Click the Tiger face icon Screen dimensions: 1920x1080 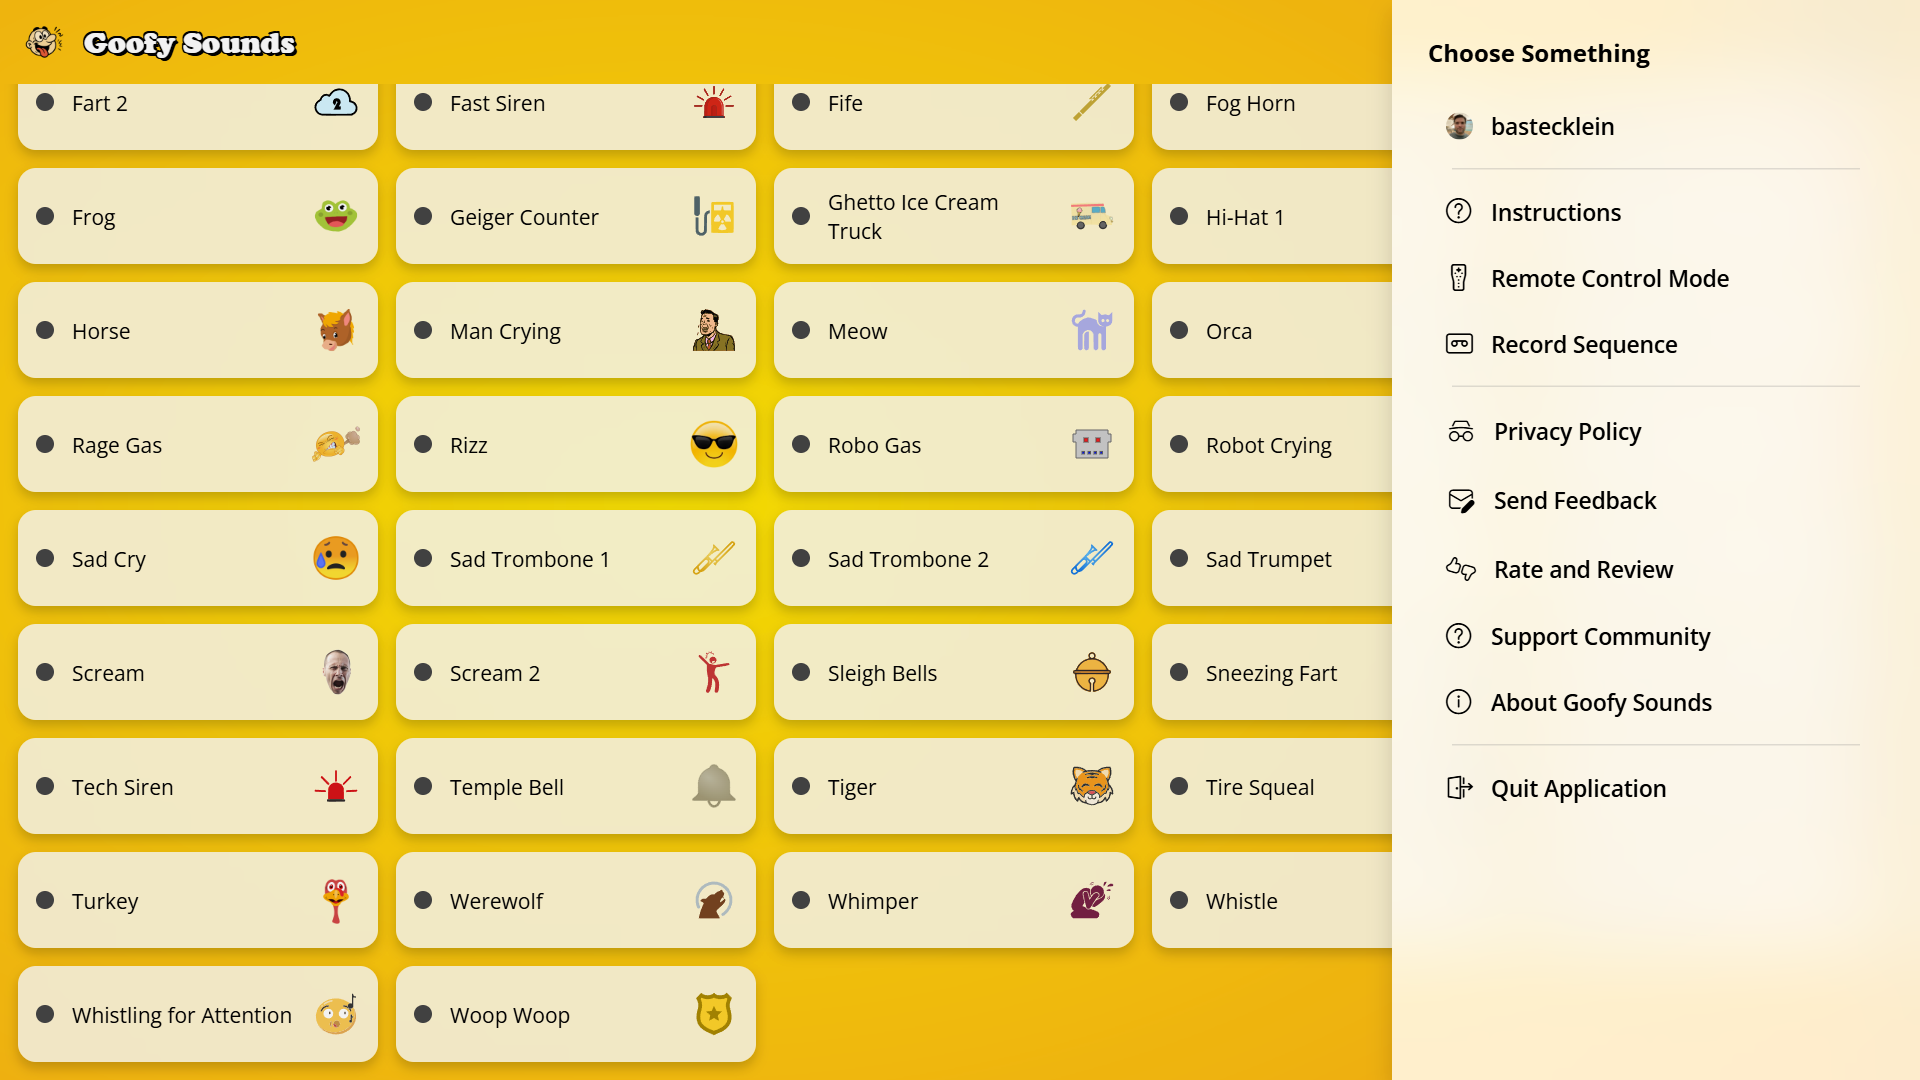tap(1092, 786)
